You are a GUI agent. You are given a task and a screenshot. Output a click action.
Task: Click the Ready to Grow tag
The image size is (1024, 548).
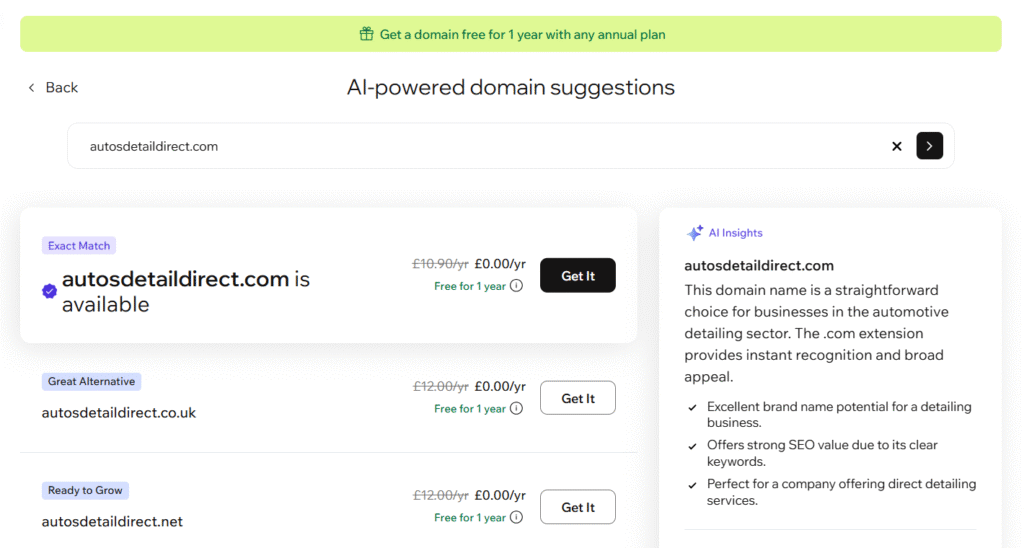(85, 490)
